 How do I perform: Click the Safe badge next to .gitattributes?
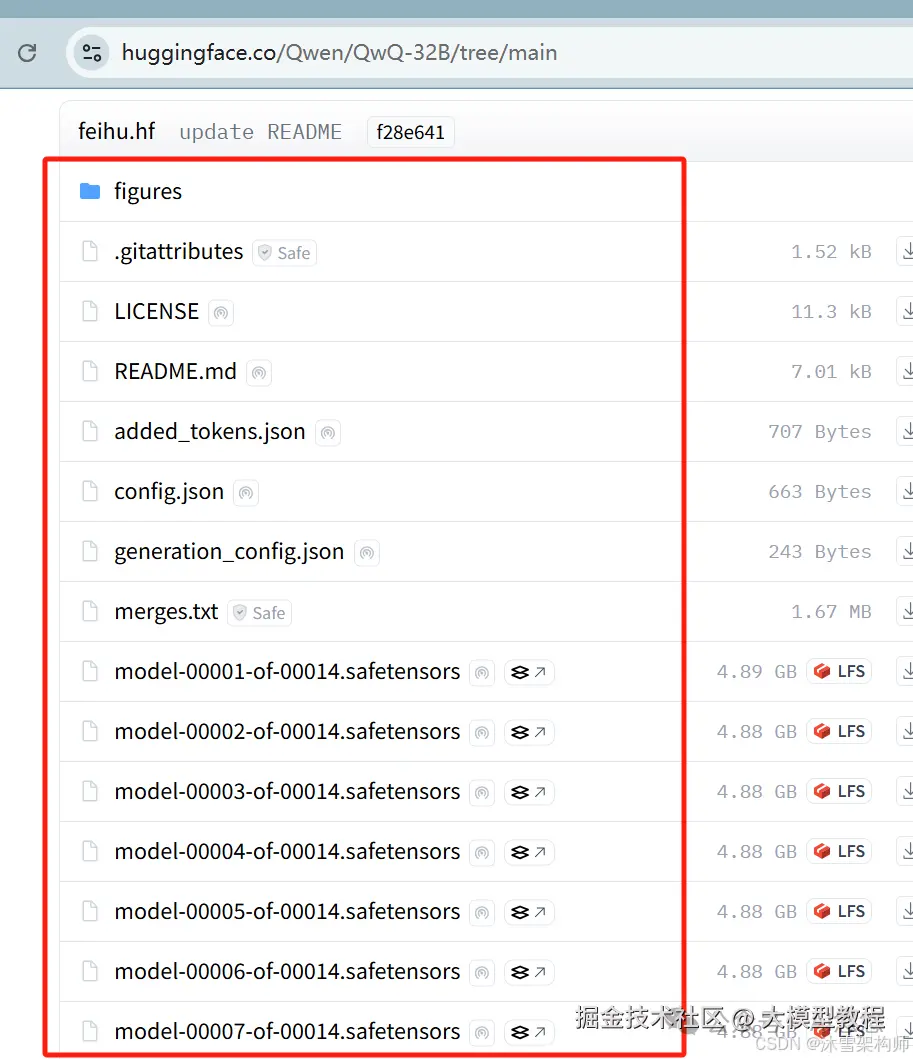284,253
